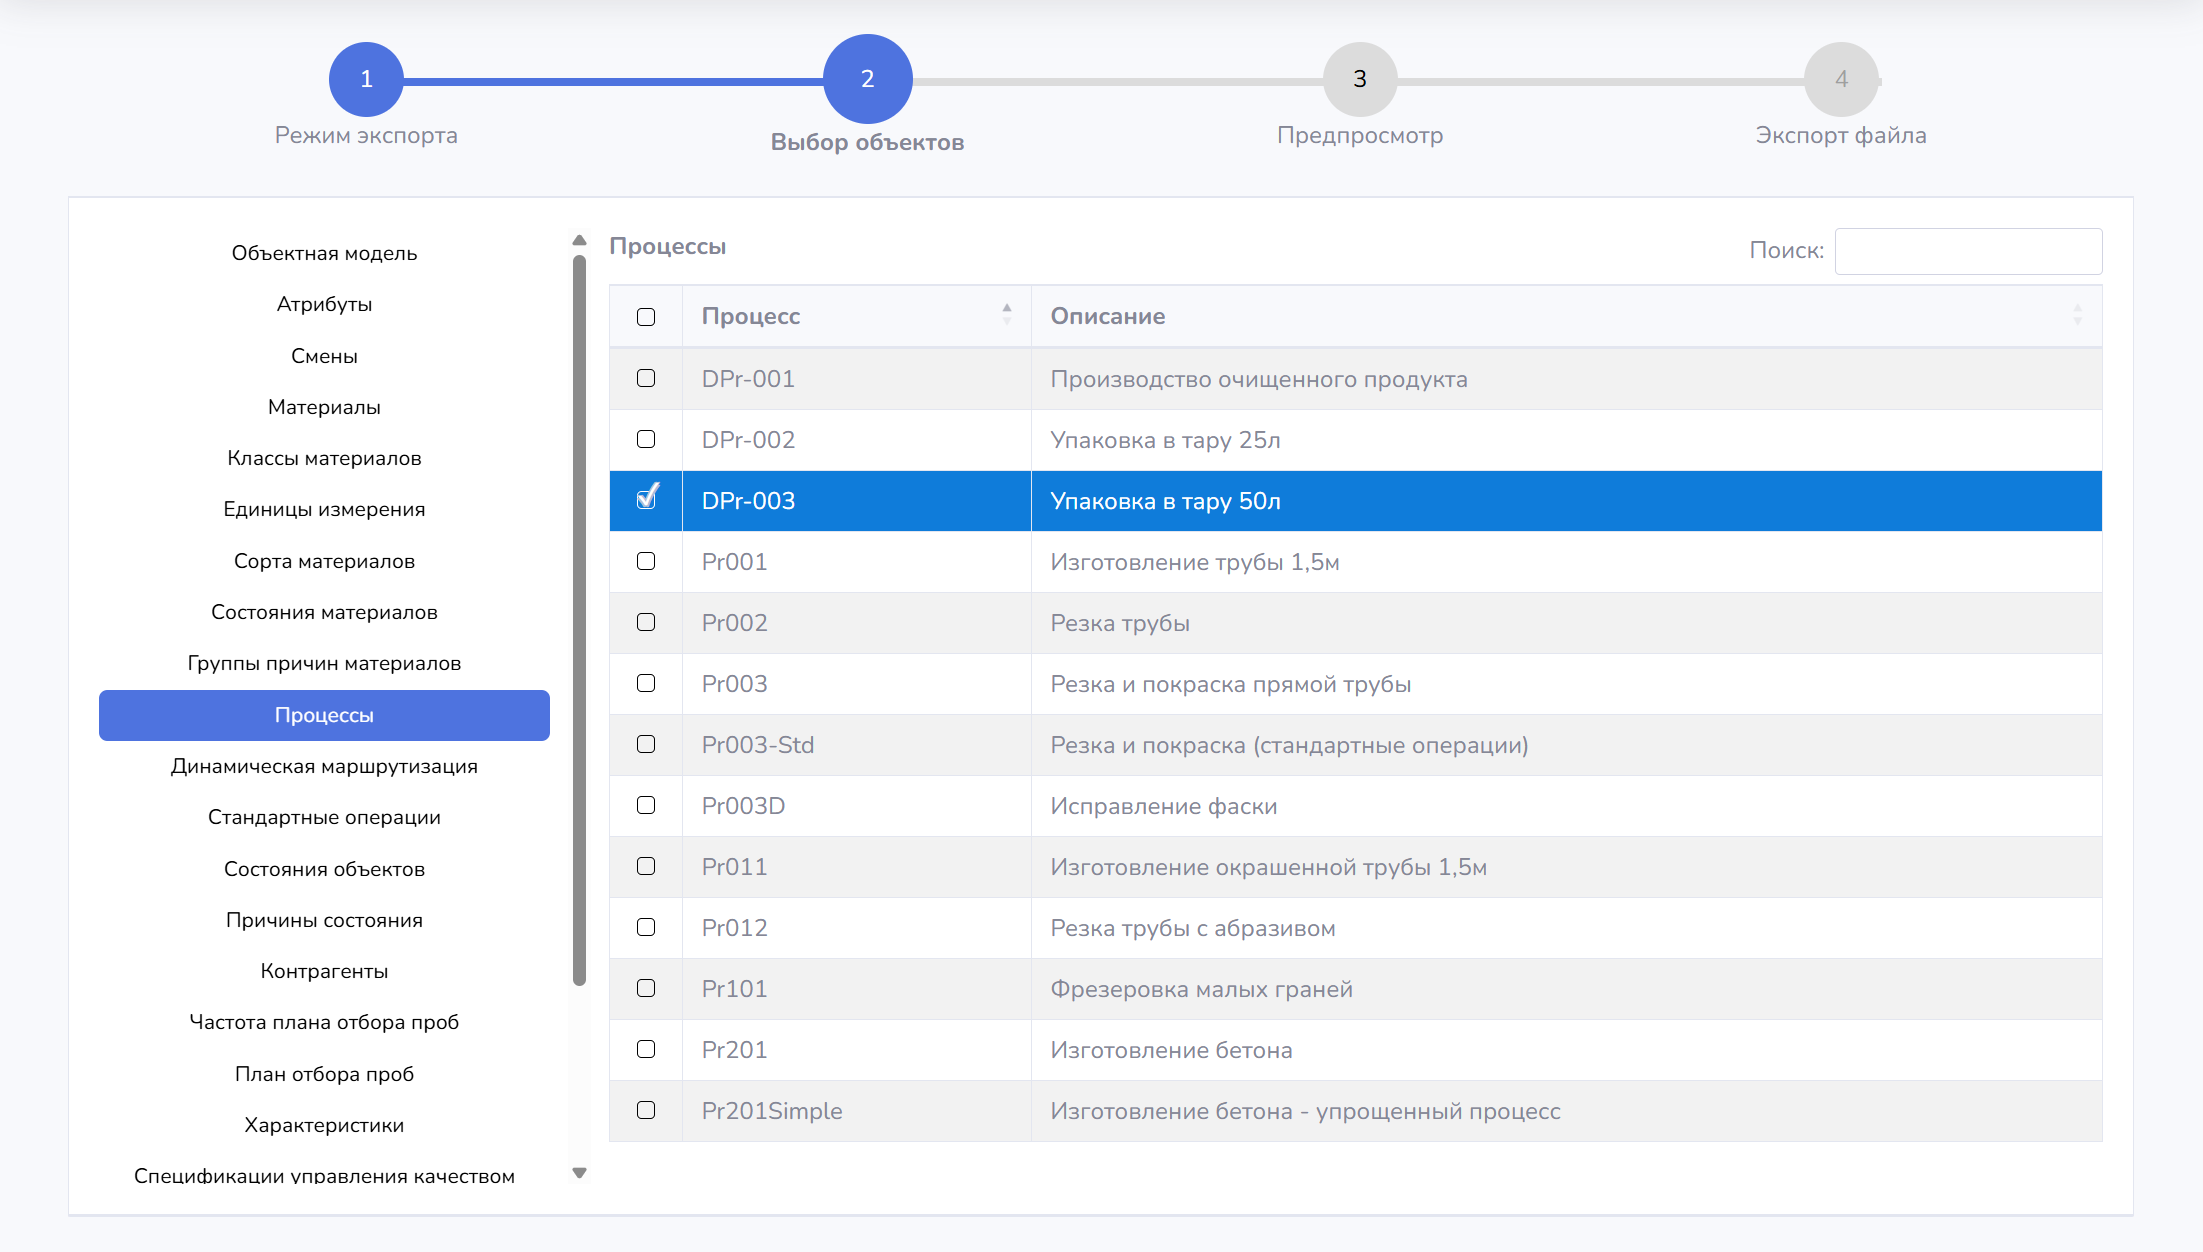
Task: Select Контрагенты category in sidebar
Action: 324,971
